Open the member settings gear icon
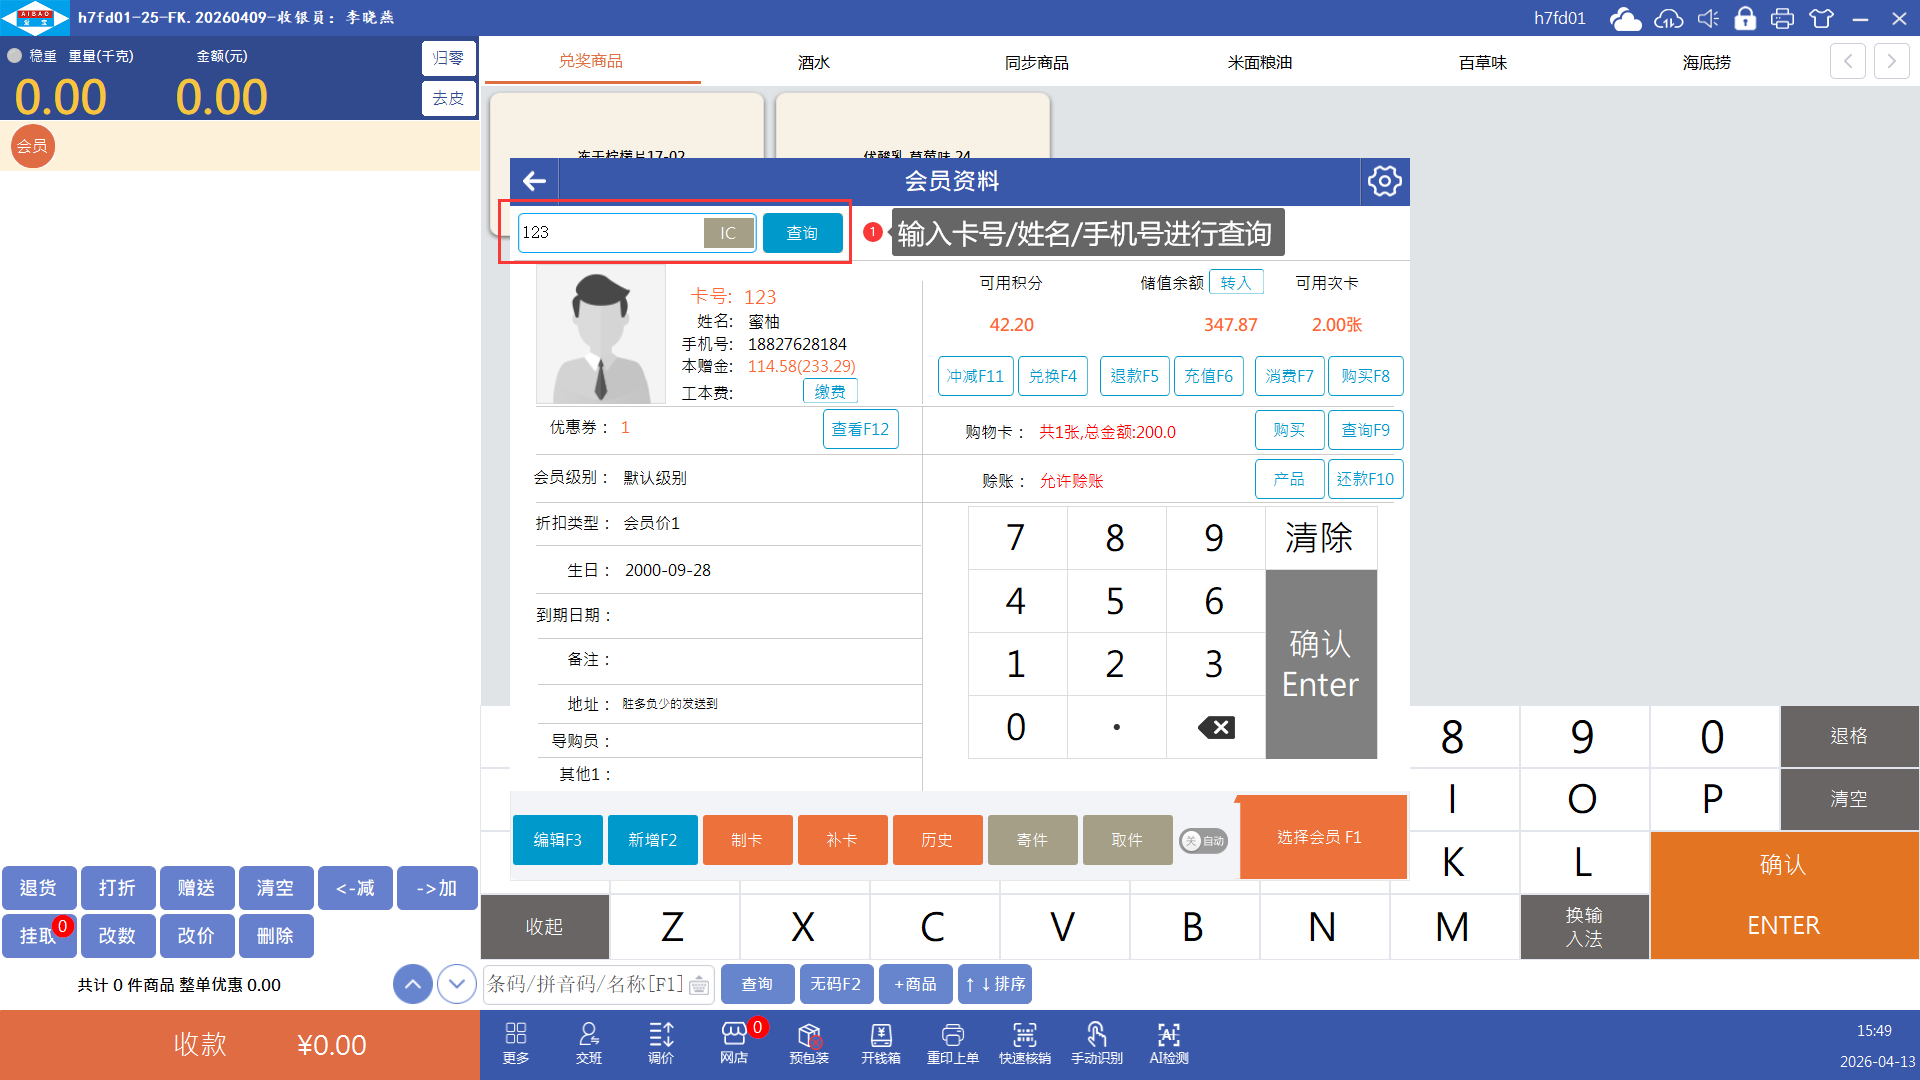This screenshot has height=1080, width=1920. [1384, 181]
